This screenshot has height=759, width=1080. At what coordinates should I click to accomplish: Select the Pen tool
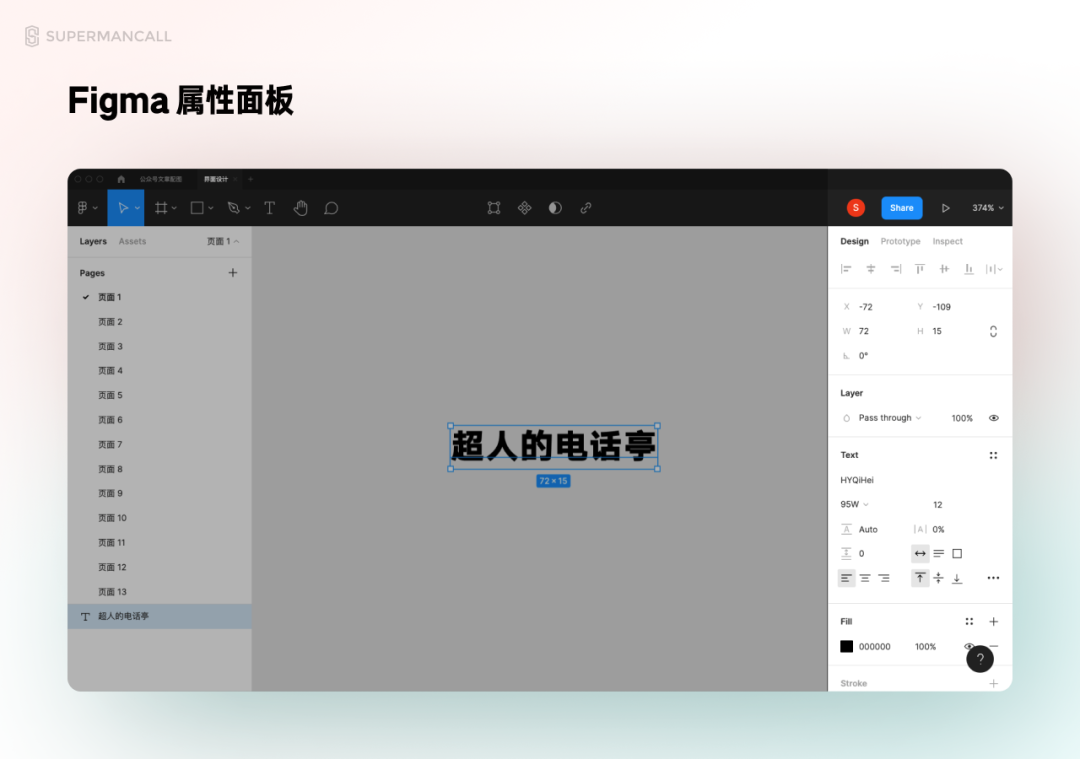[232, 207]
